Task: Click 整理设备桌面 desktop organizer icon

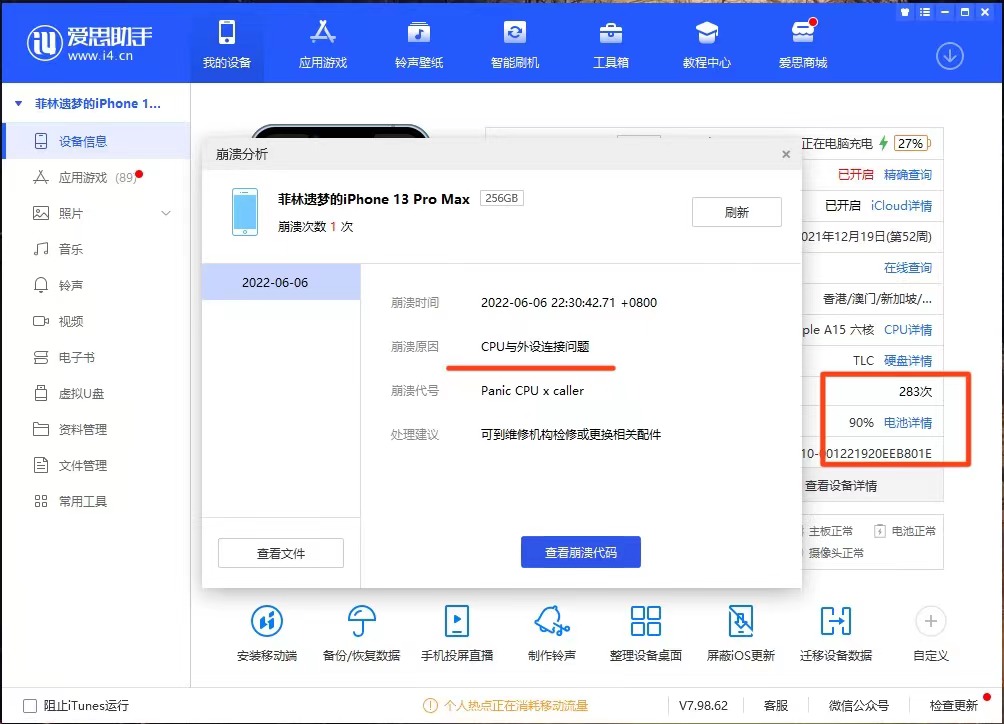Action: click(646, 622)
